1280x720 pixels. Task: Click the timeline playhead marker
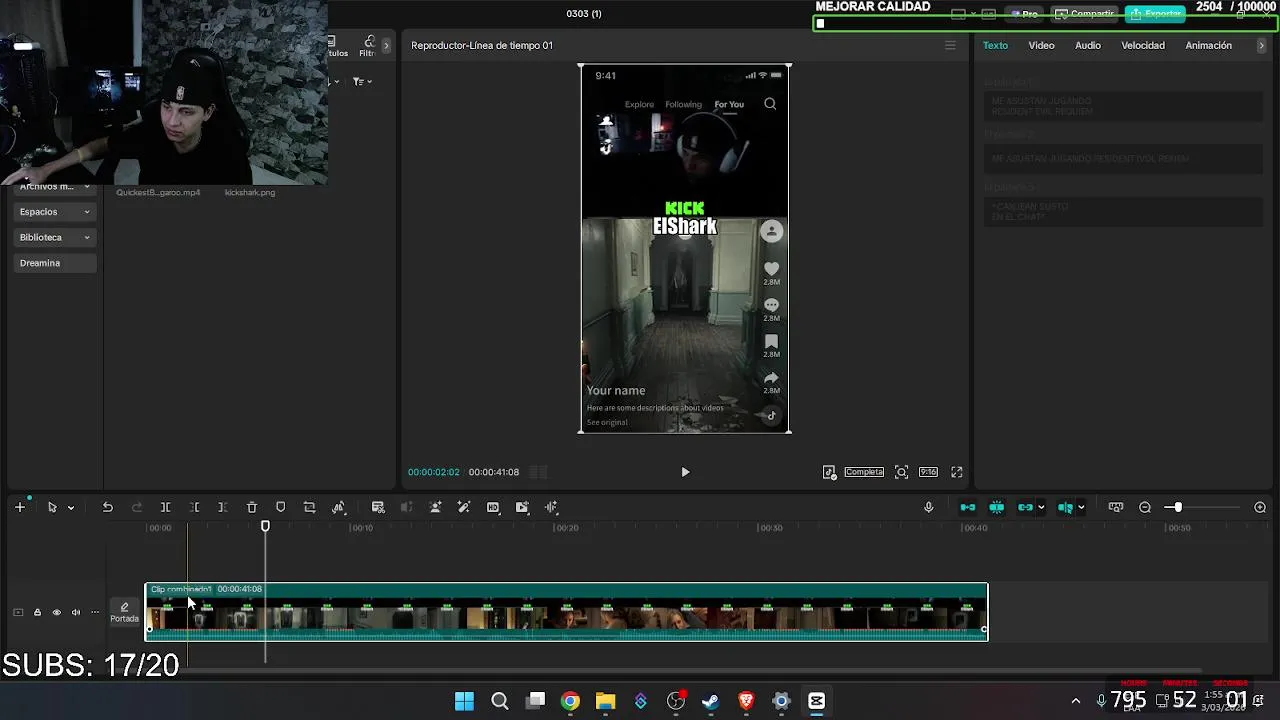point(265,526)
